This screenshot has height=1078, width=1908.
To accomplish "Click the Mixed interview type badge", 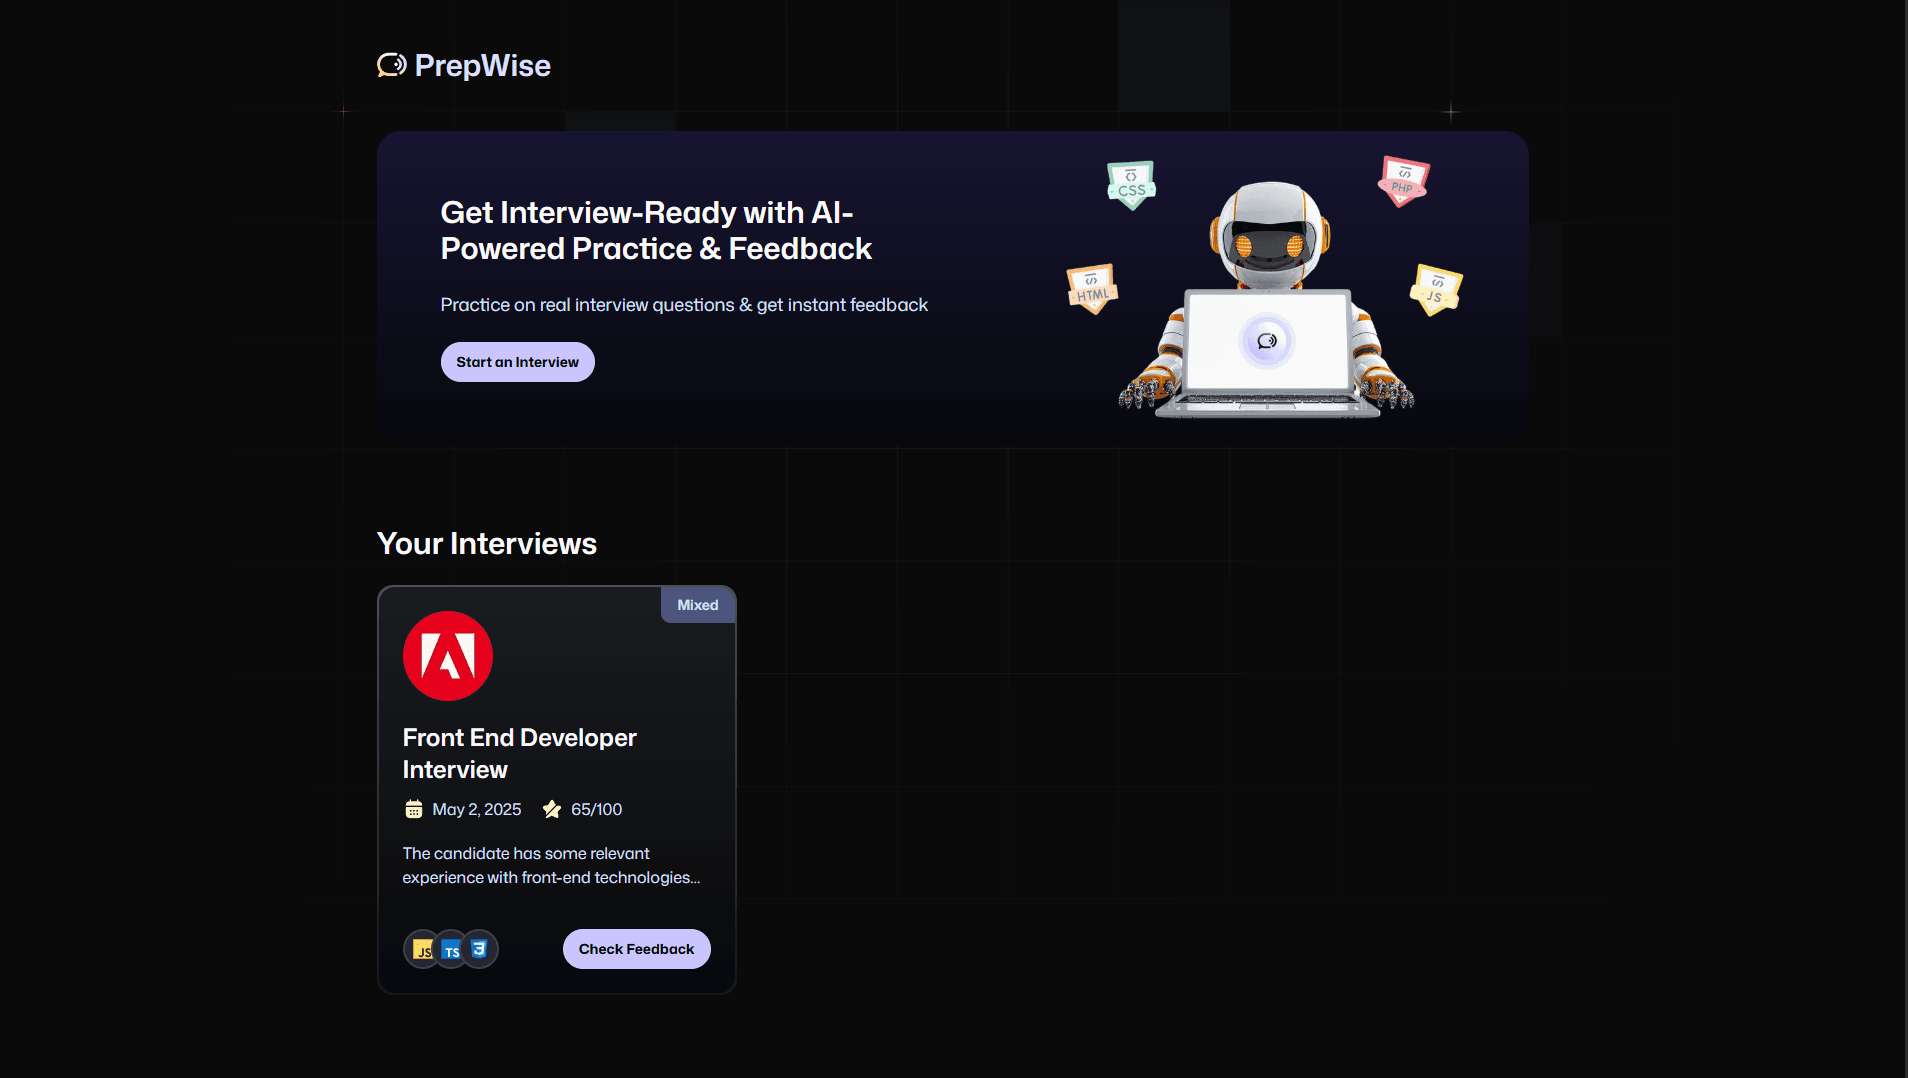I will pos(698,605).
